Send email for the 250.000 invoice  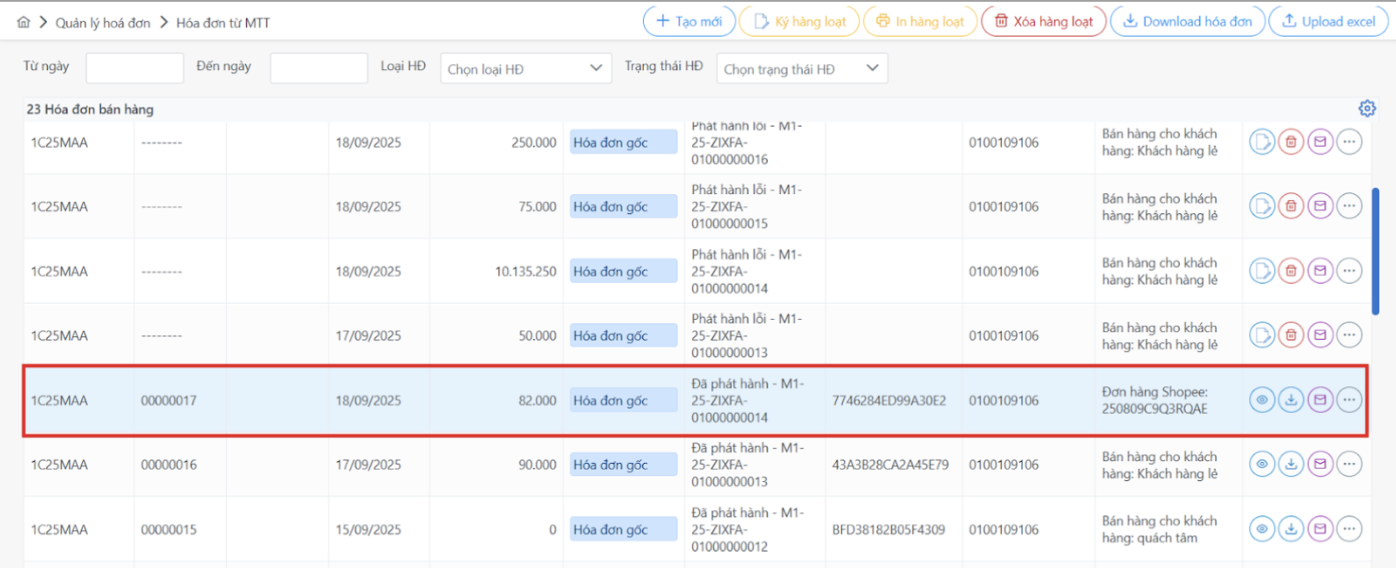click(1320, 142)
